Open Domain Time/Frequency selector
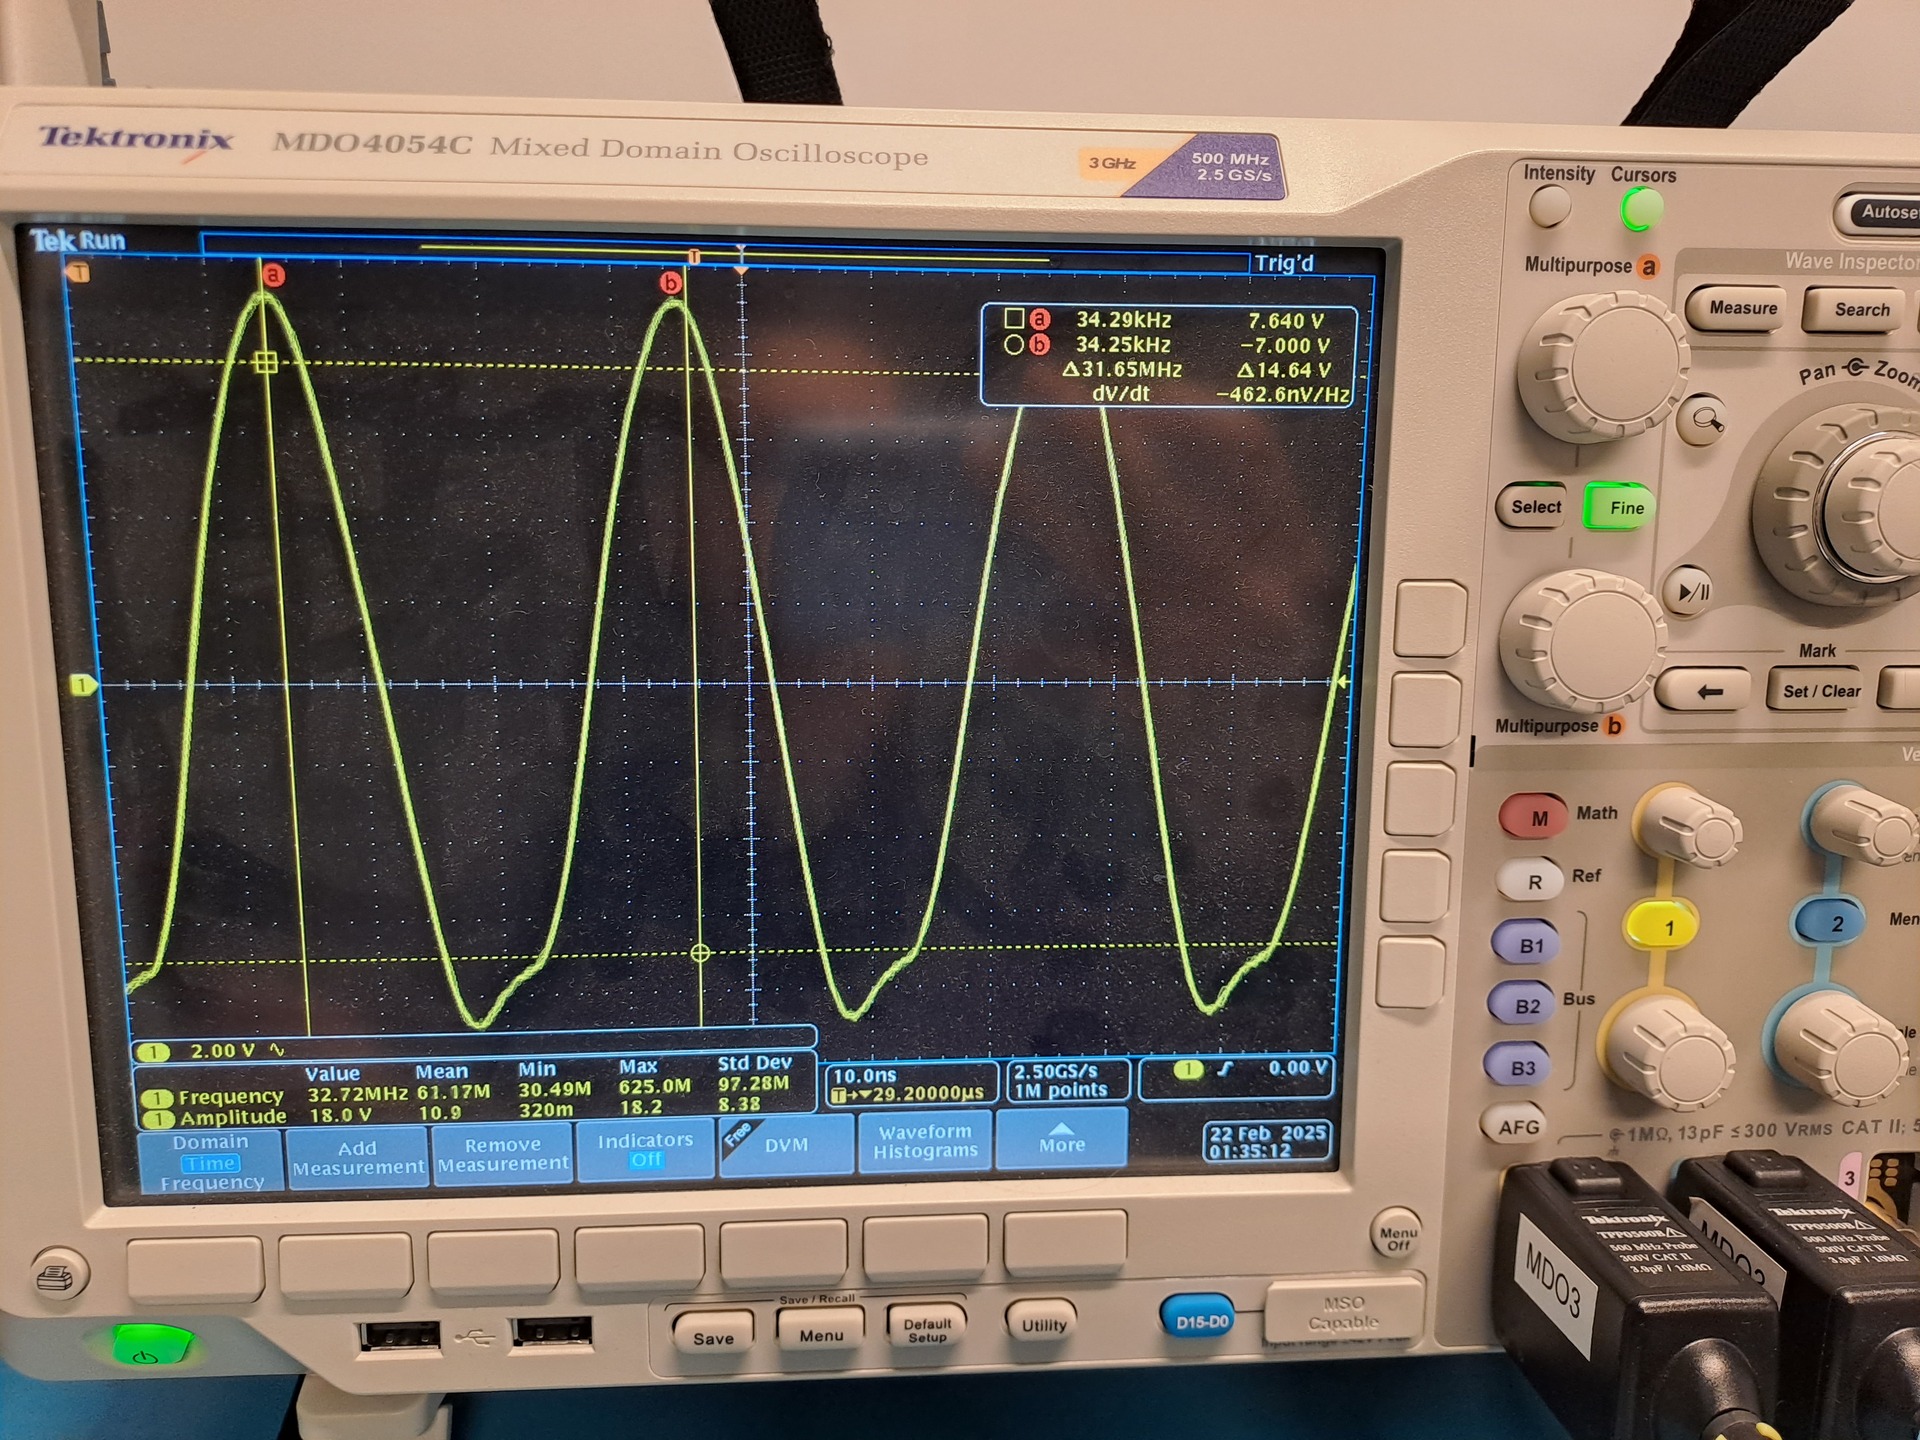Viewport: 1920px width, 1440px height. pyautogui.click(x=210, y=1162)
